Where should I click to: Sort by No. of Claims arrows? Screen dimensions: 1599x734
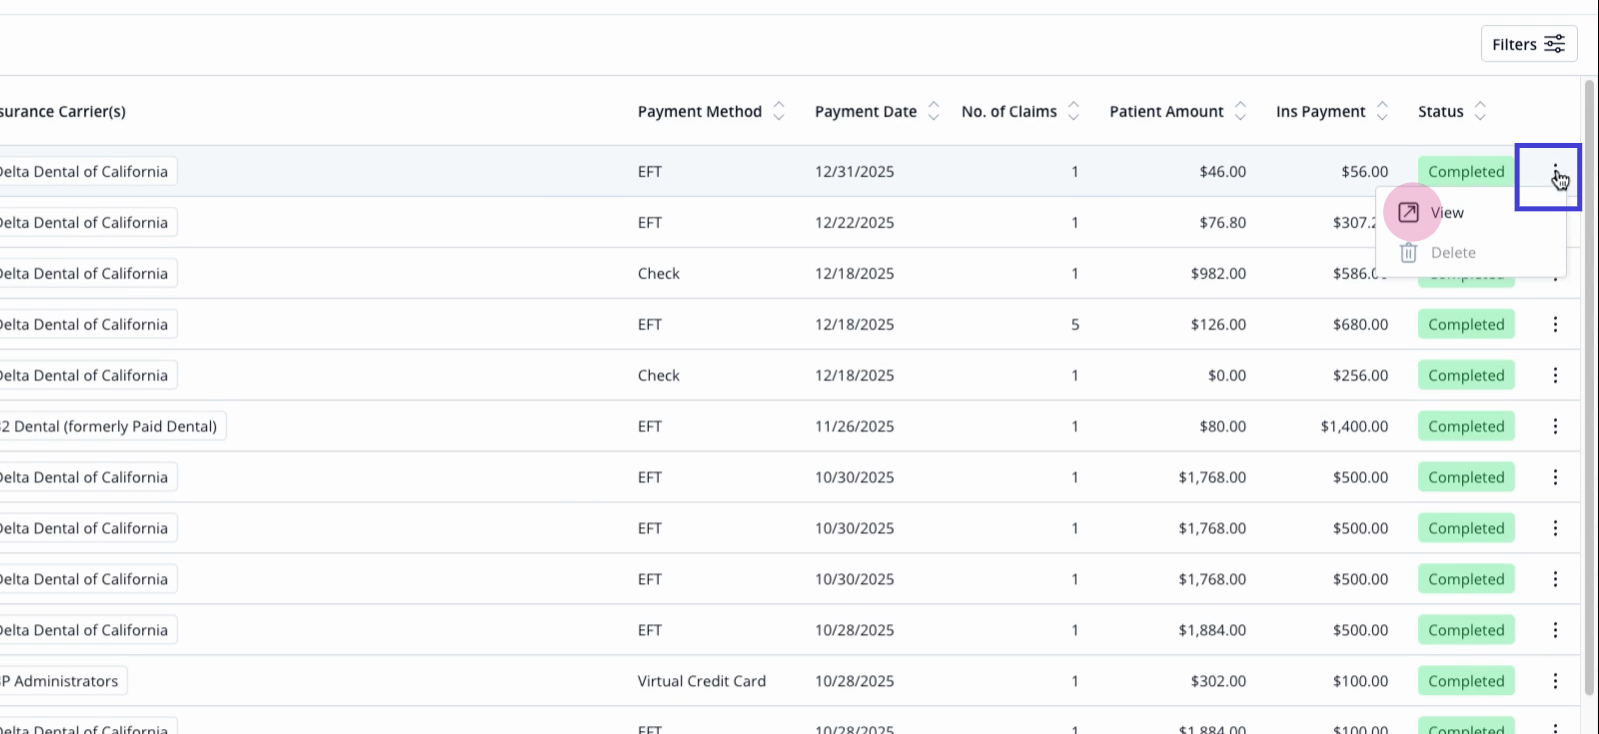pos(1074,111)
